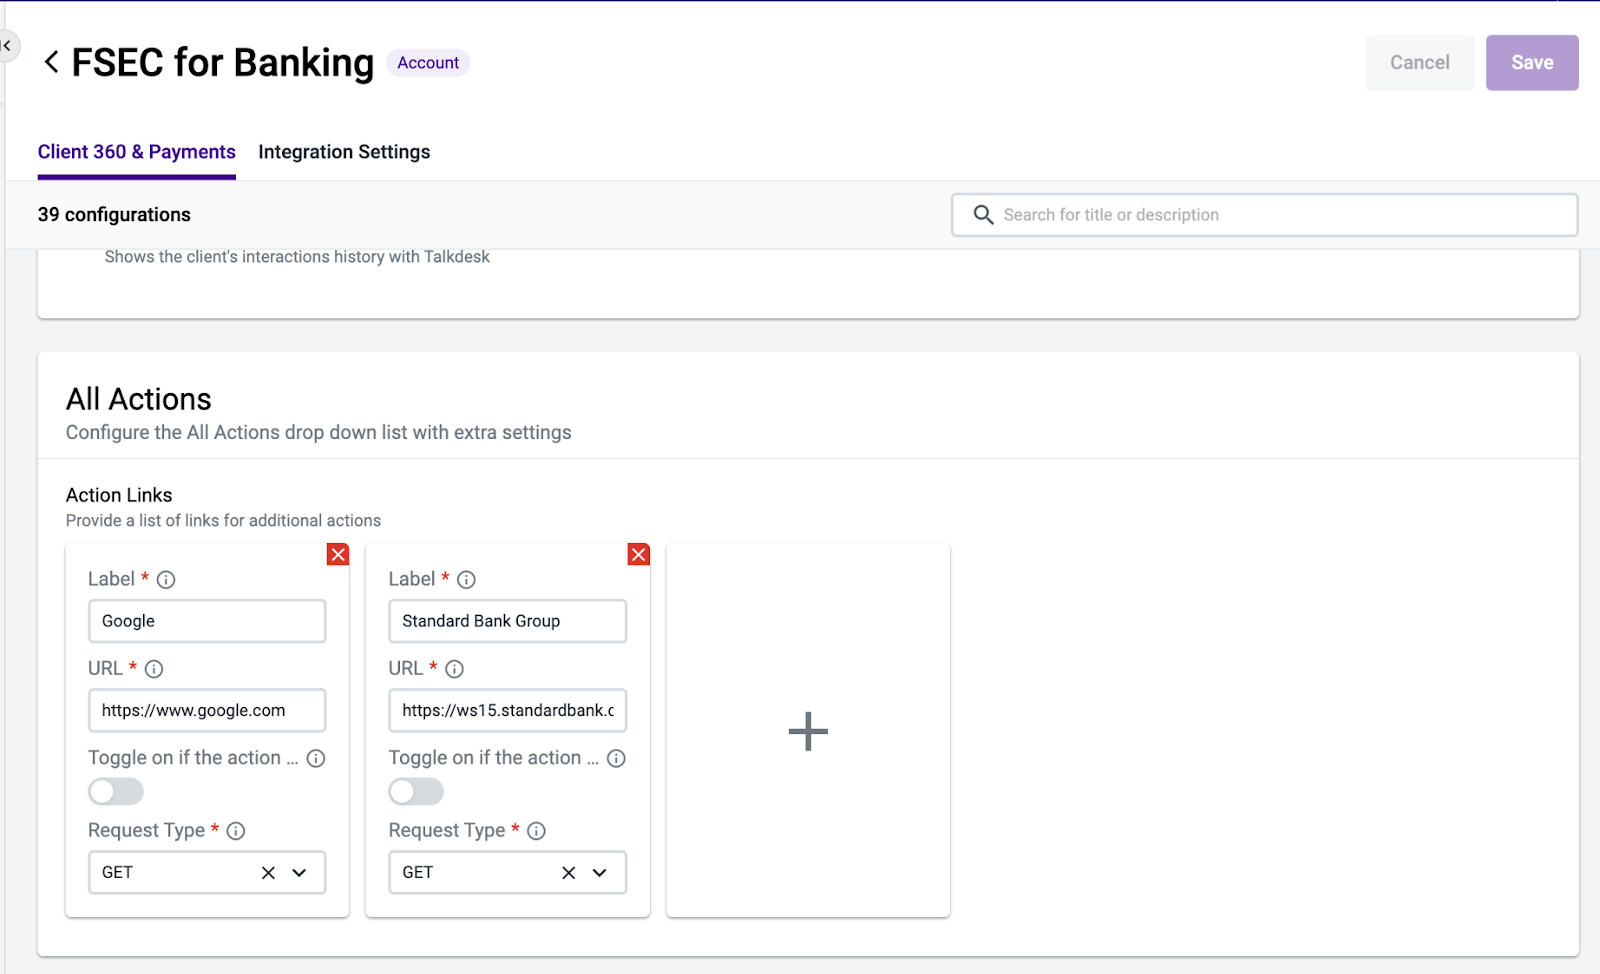Show info for URL in Google card

click(154, 668)
